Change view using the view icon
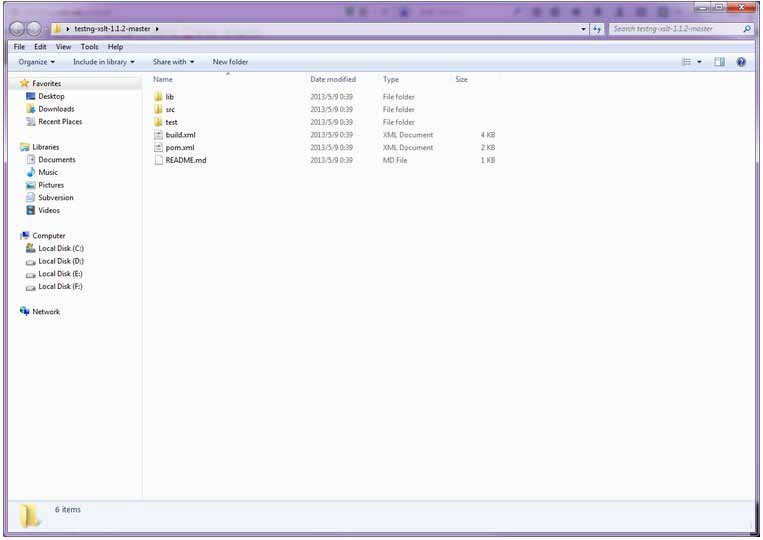Viewport: 763px width, 540px height. (686, 62)
